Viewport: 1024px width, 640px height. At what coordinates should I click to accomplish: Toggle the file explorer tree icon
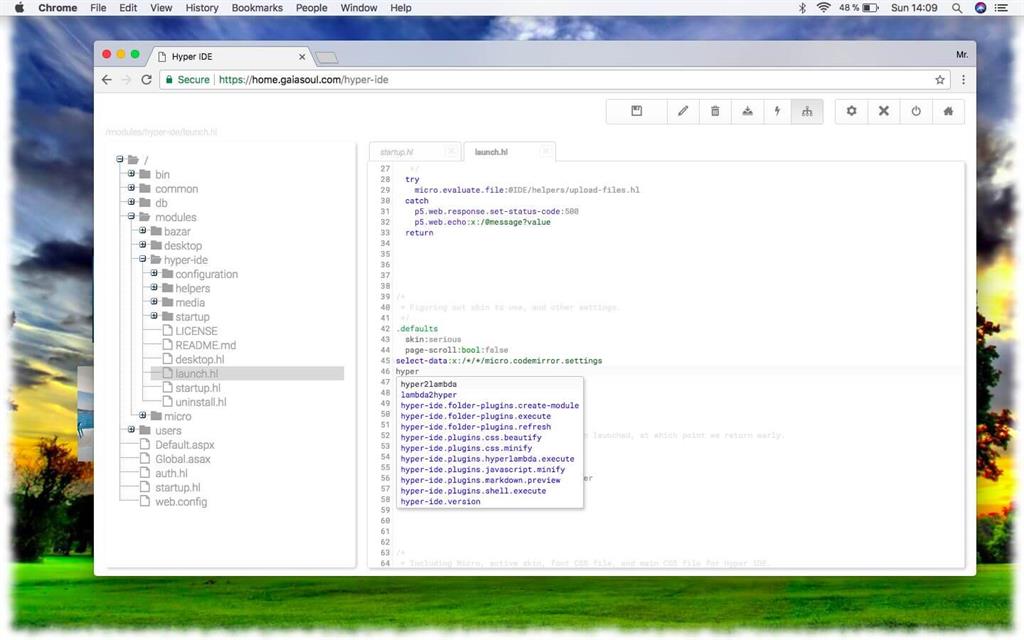(807, 111)
